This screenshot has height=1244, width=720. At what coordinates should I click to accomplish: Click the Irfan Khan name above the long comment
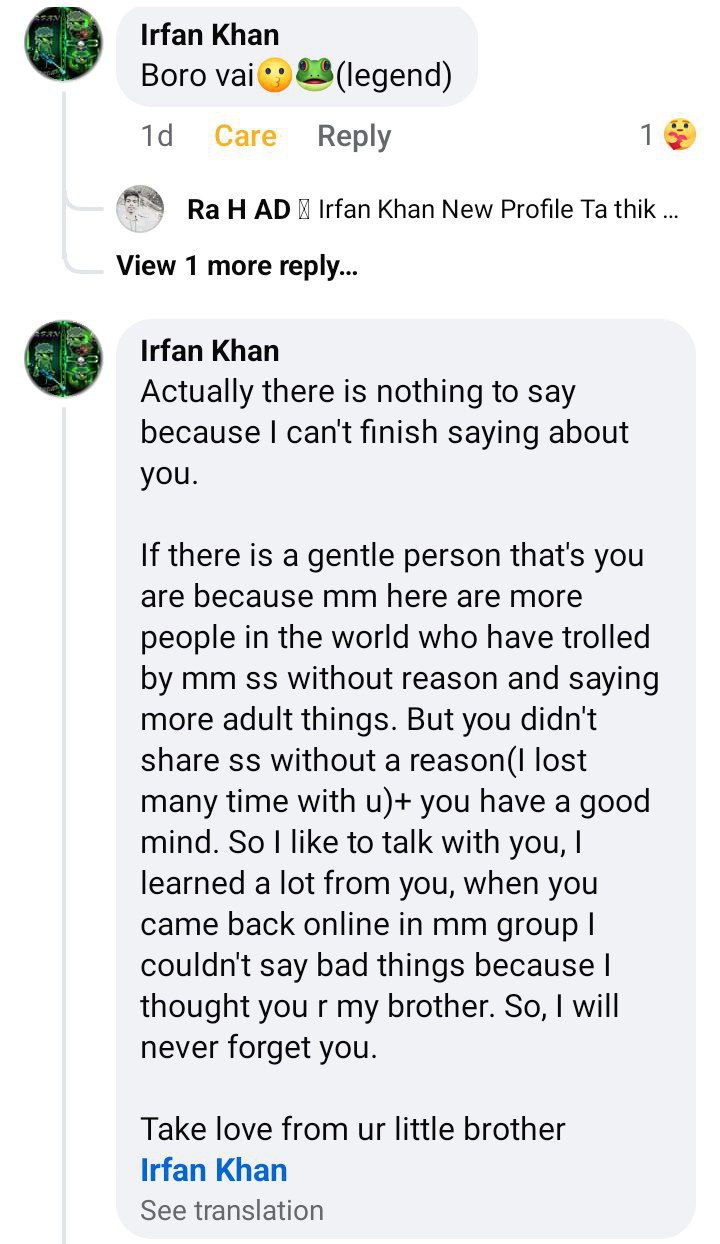tap(210, 351)
